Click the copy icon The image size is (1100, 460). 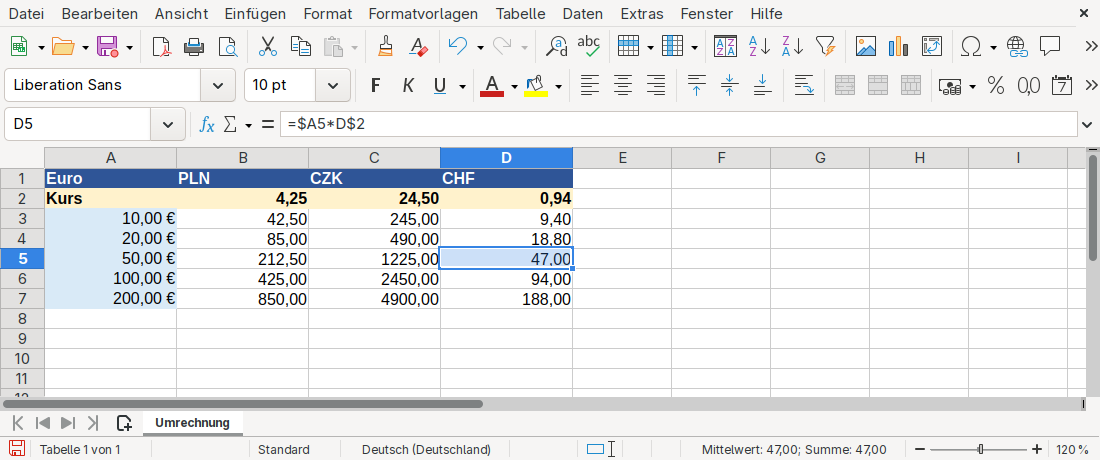[301, 47]
